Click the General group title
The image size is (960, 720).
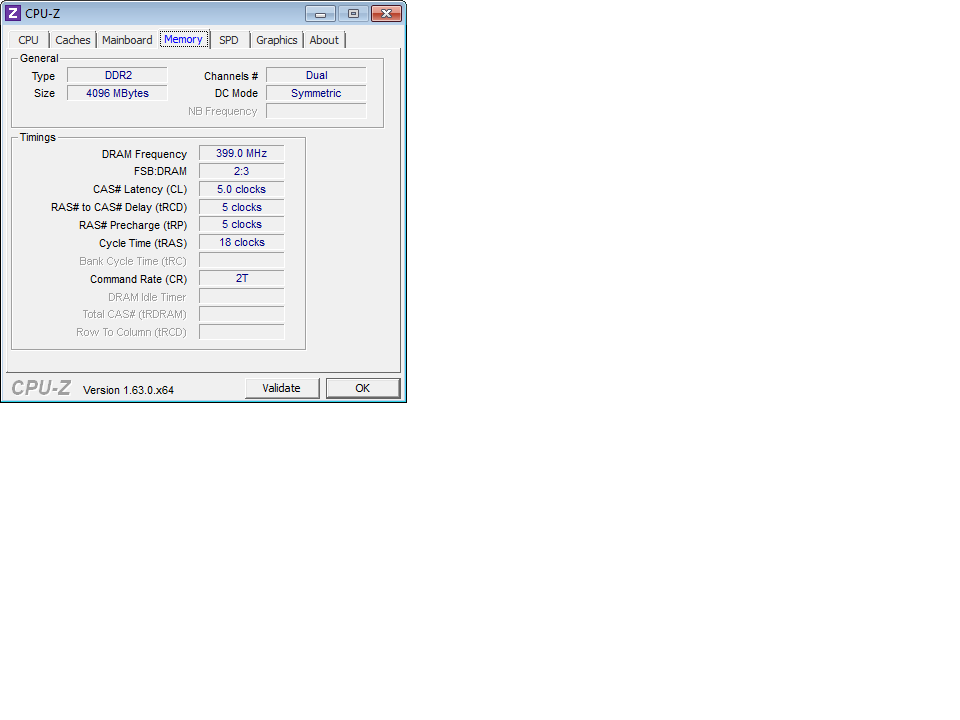[x=39, y=58]
